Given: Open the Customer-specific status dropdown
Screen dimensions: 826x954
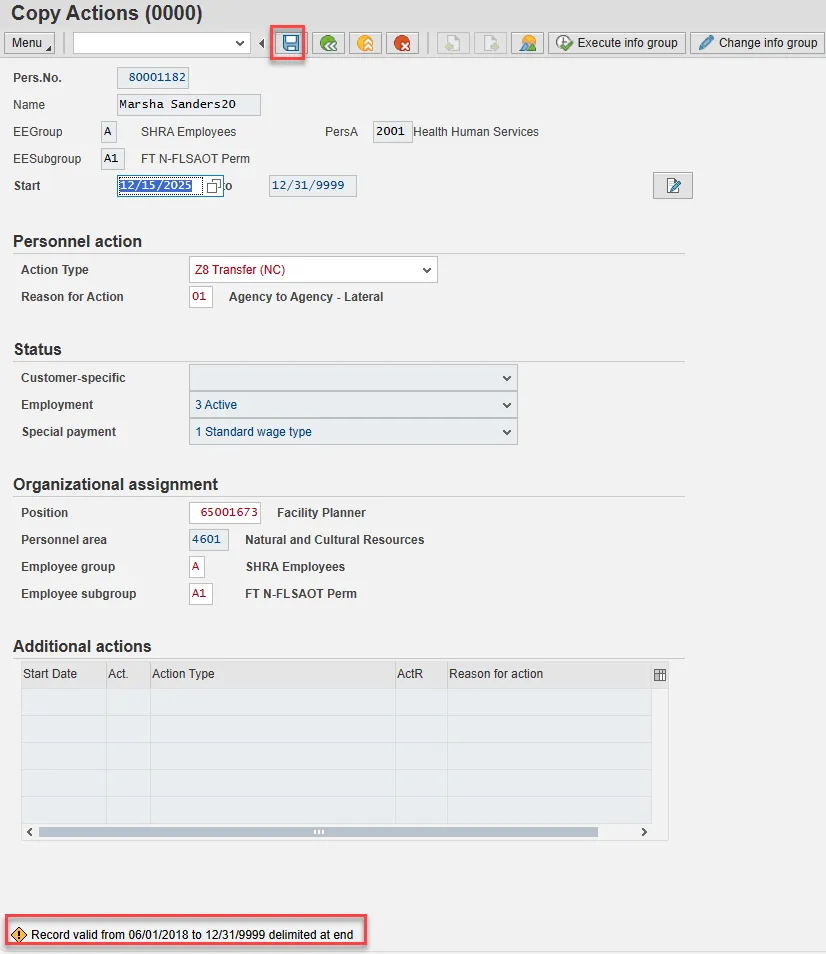Looking at the screenshot, I should [507, 378].
